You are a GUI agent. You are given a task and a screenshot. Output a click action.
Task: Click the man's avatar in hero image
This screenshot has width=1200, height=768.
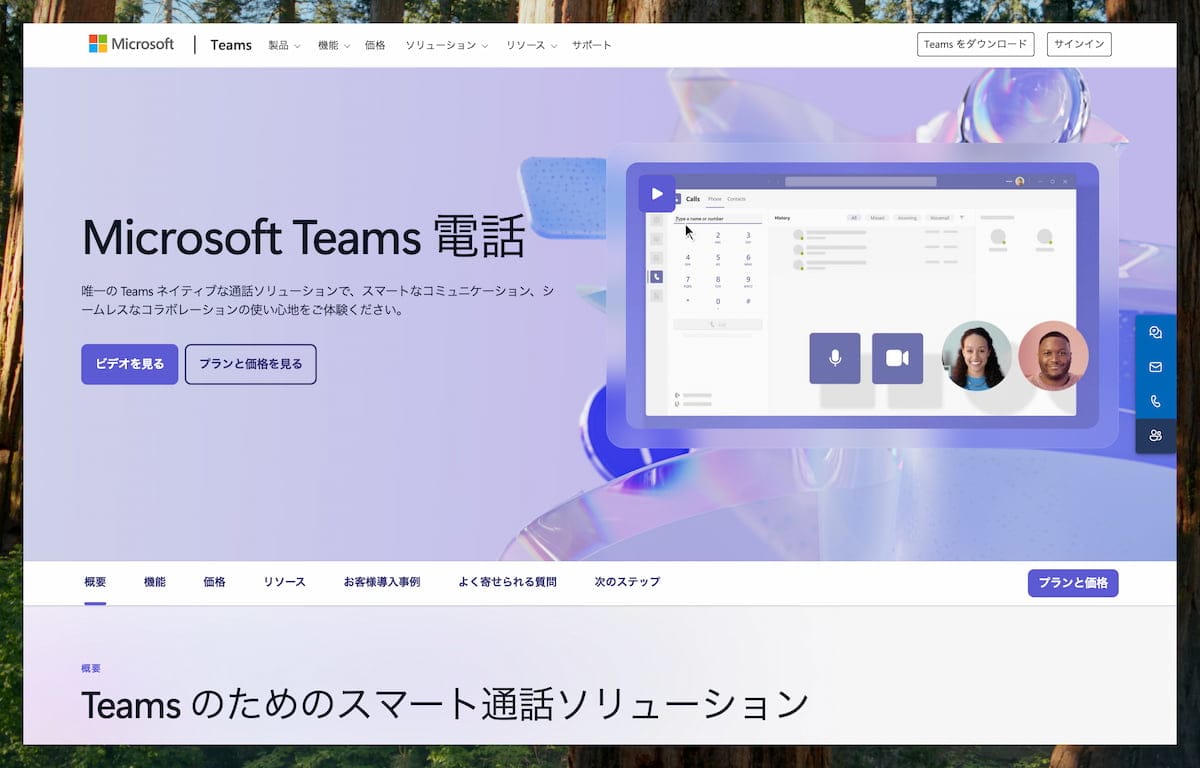click(x=1053, y=355)
